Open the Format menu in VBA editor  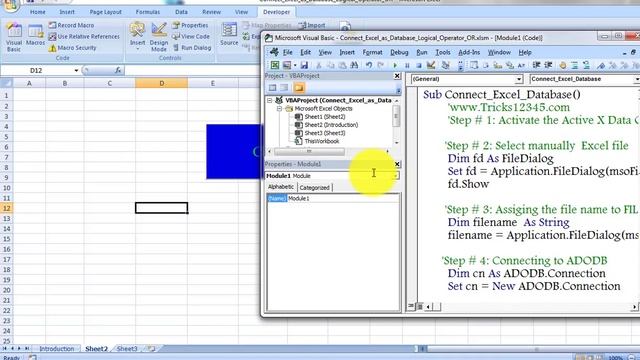pos(372,52)
